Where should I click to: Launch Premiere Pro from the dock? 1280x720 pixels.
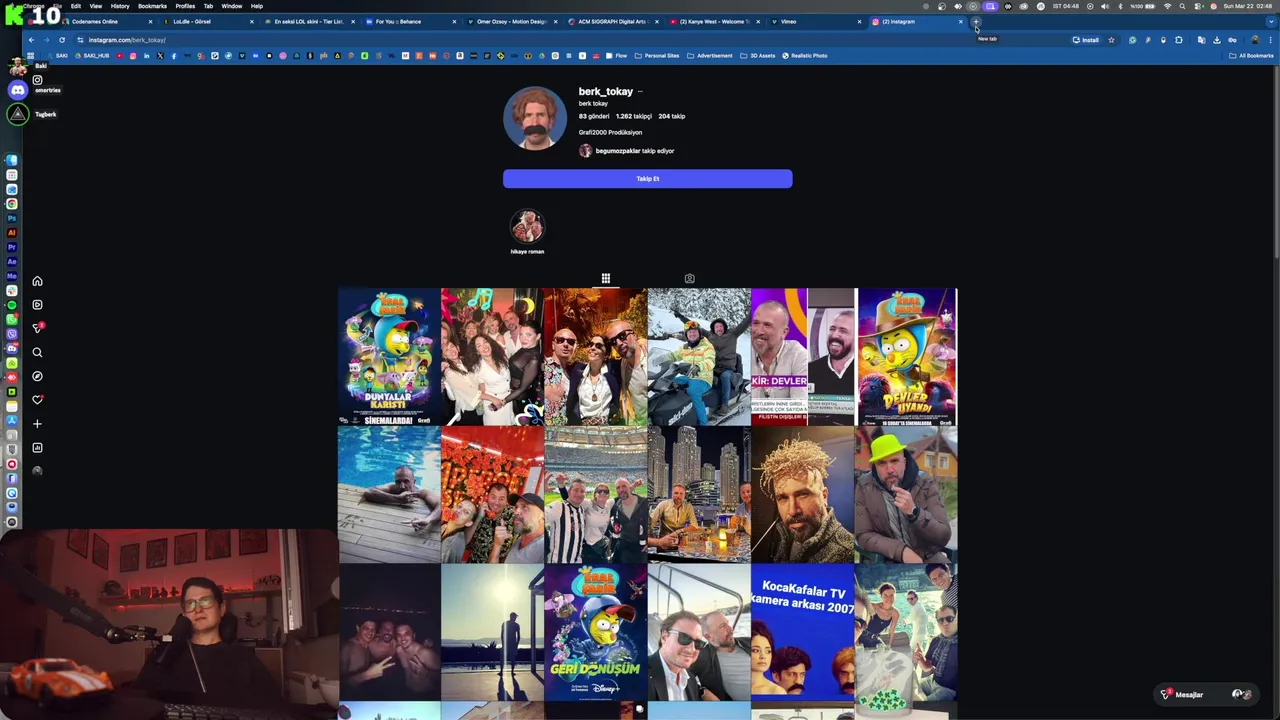pyautogui.click(x=12, y=247)
